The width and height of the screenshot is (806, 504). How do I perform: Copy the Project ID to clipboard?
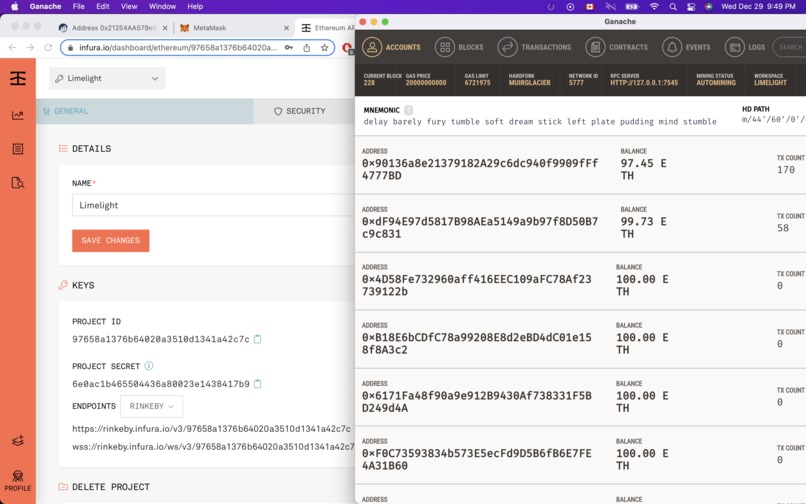pyautogui.click(x=258, y=339)
